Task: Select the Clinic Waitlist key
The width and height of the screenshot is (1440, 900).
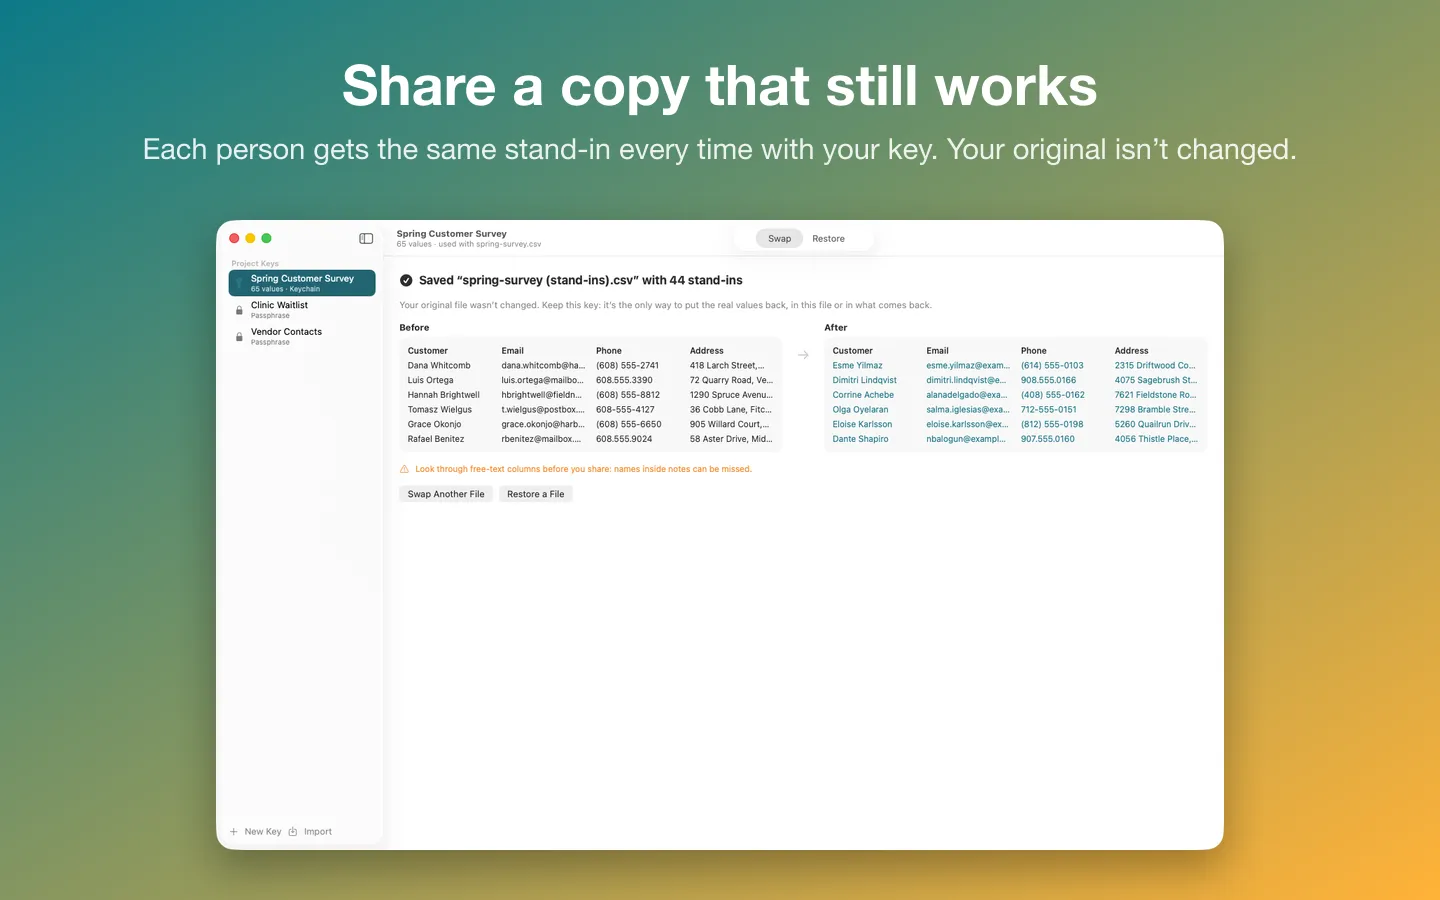Action: [x=302, y=310]
